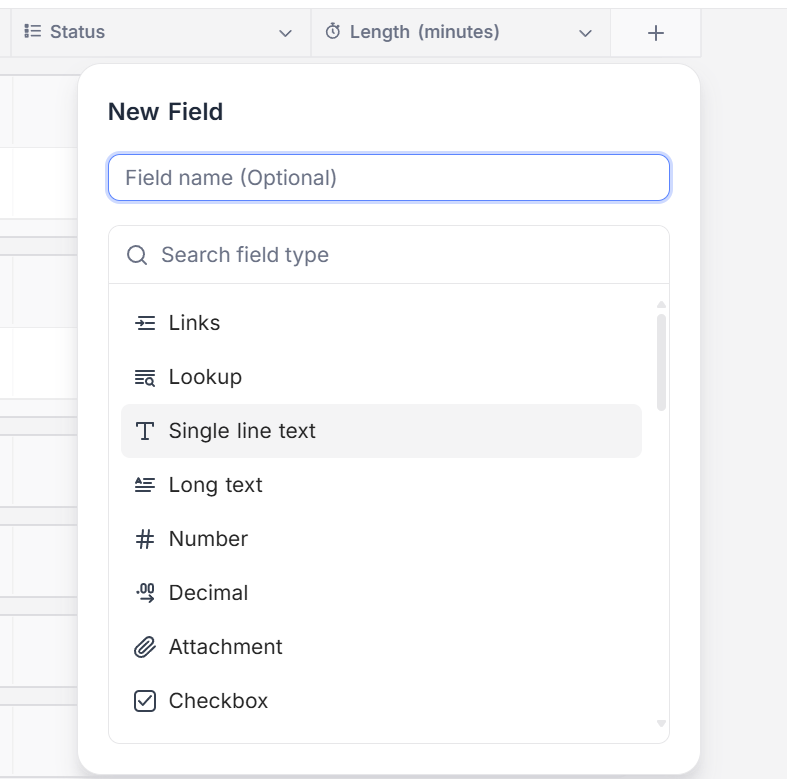Choose the Long text option

[x=215, y=485]
